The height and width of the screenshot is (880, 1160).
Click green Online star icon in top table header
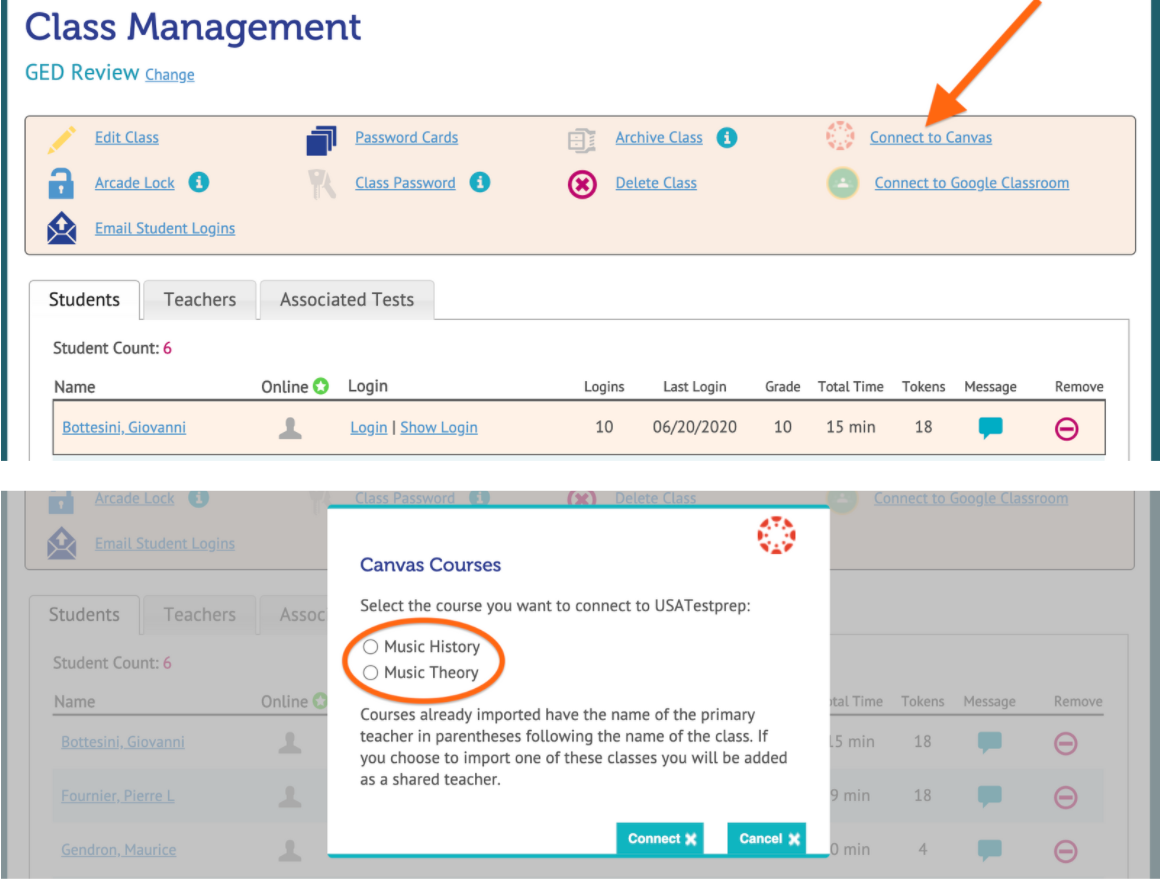pyautogui.click(x=320, y=386)
